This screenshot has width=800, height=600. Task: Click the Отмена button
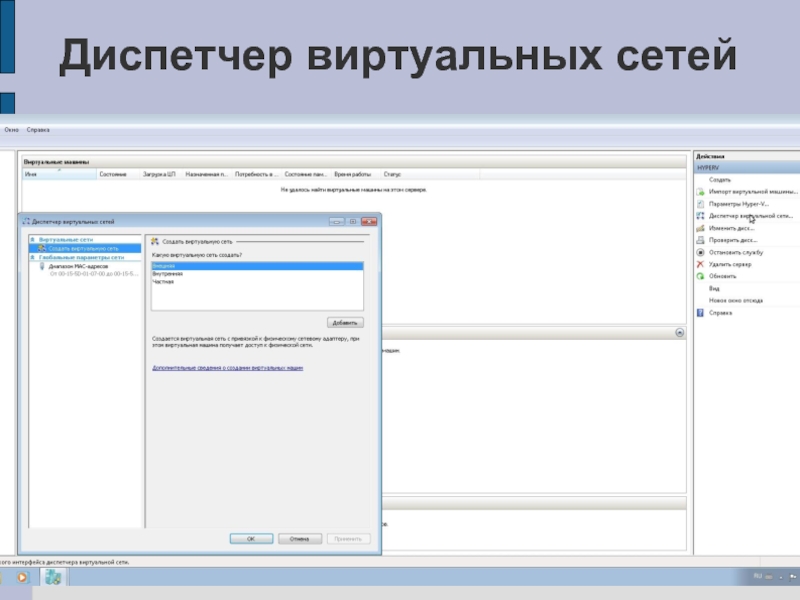coord(299,539)
